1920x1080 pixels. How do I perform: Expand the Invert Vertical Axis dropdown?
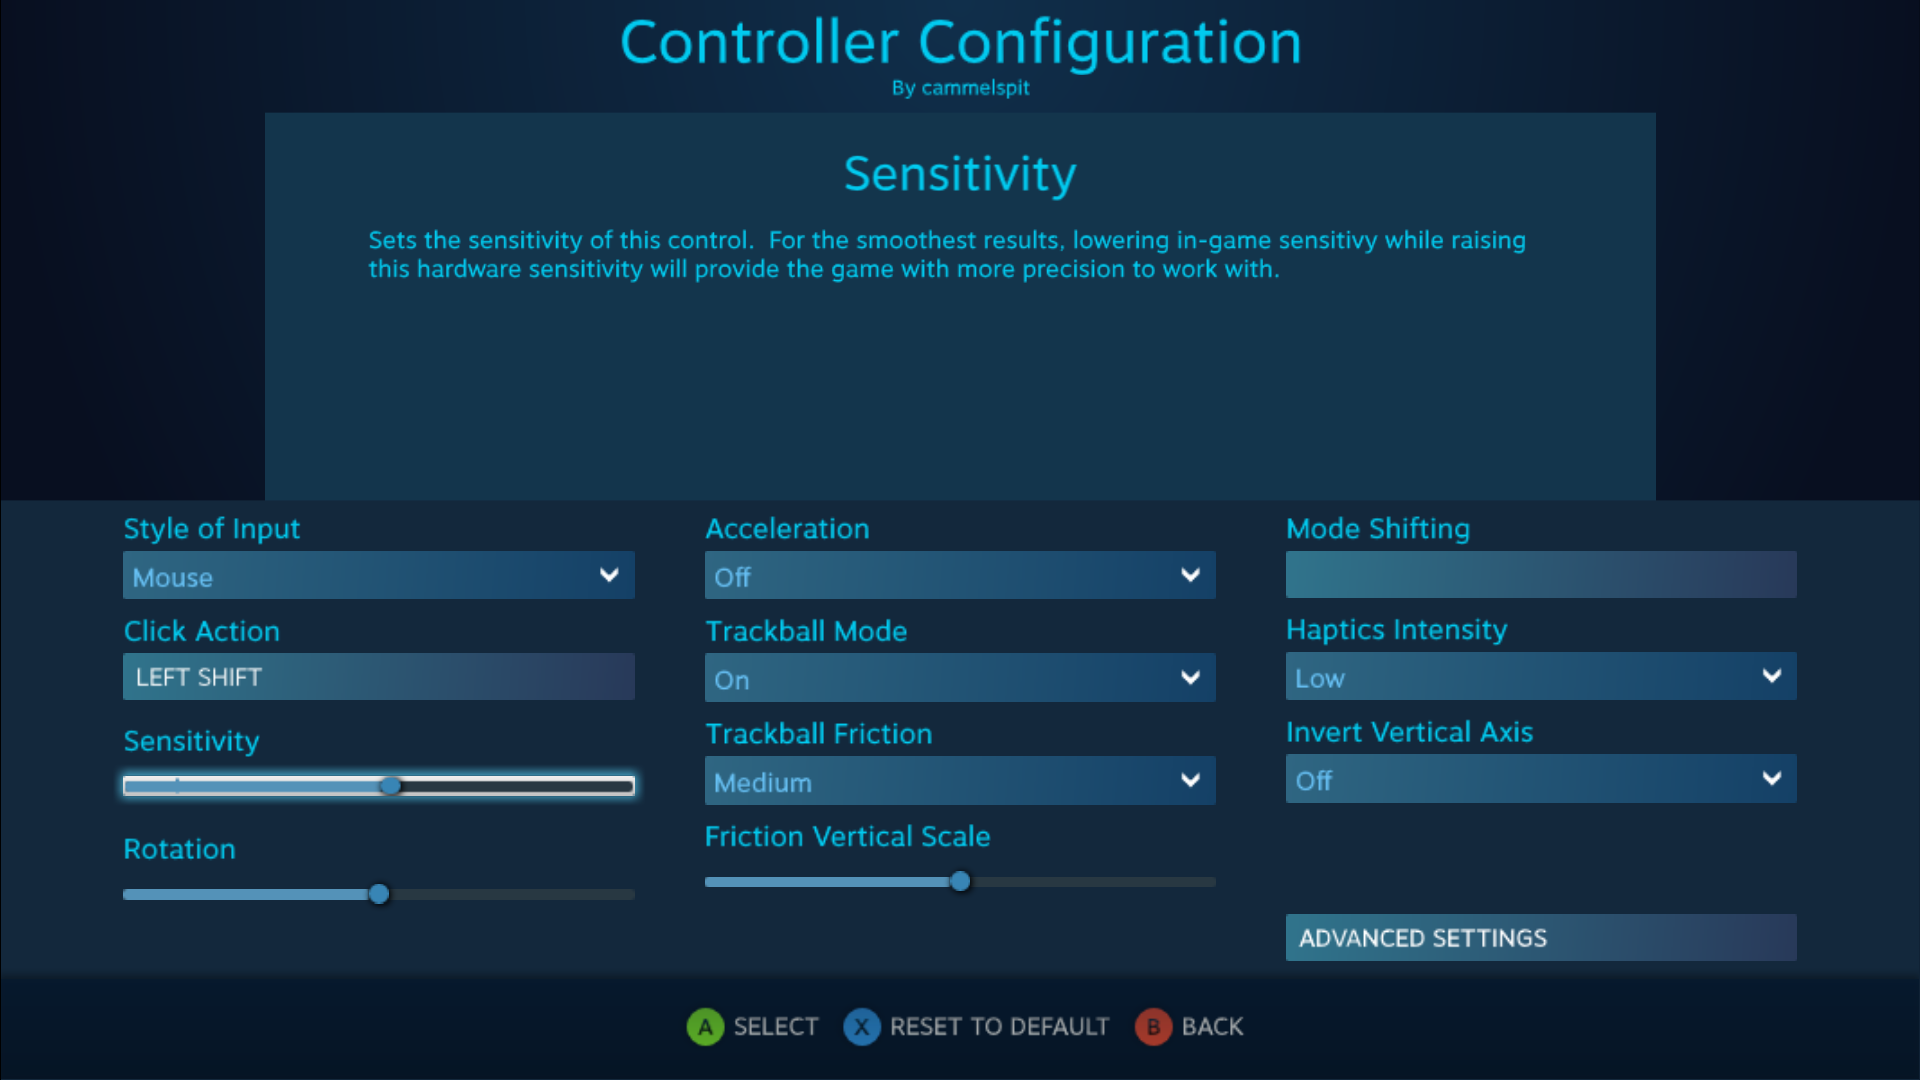pyautogui.click(x=1540, y=779)
